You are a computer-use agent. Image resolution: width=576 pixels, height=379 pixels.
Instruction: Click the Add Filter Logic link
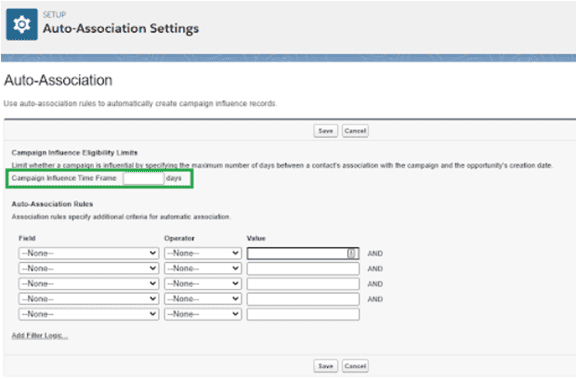(40, 336)
